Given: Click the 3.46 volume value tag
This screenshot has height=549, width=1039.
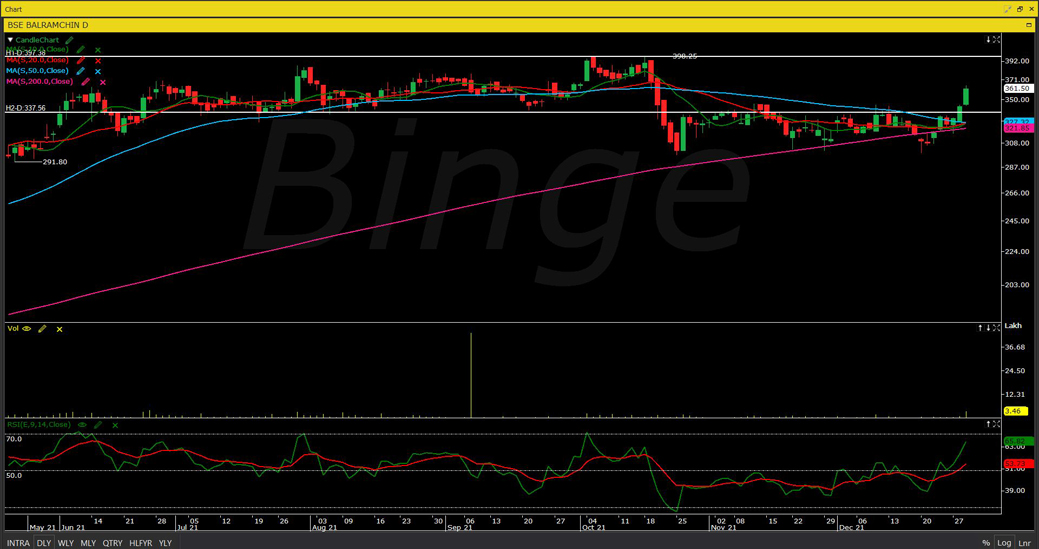Looking at the screenshot, I should 1014,411.
